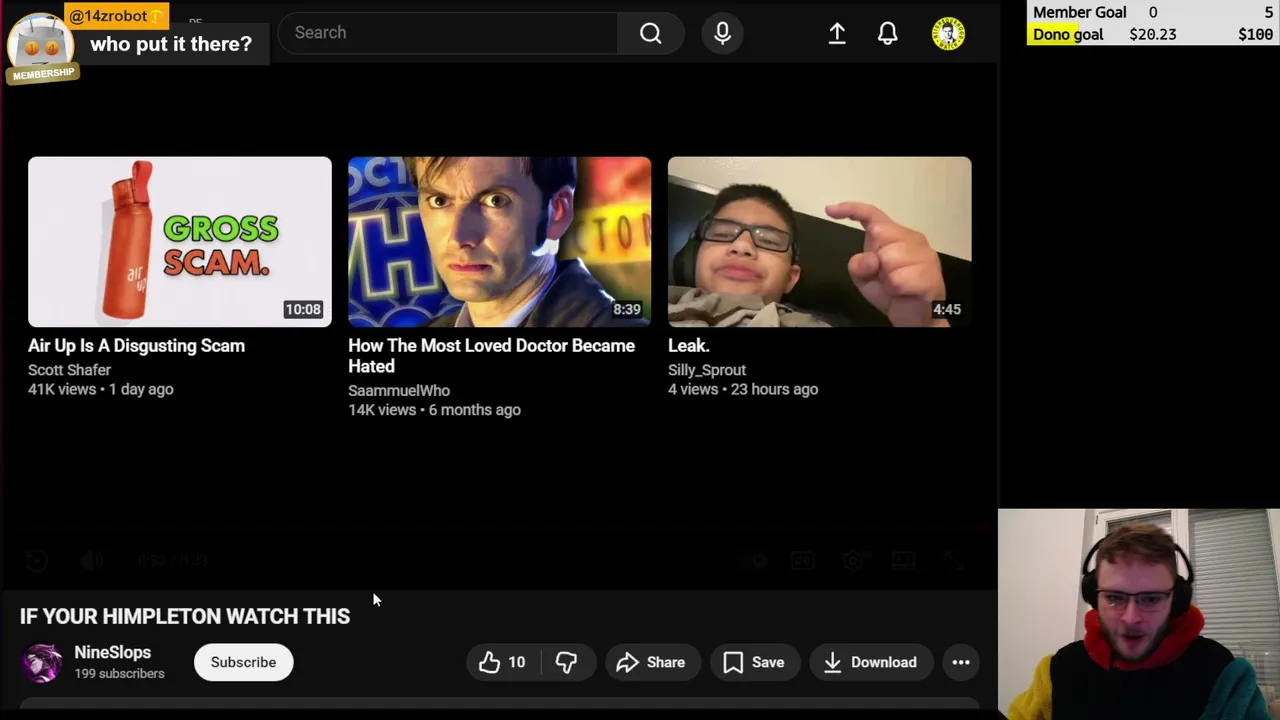Viewport: 1280px width, 720px height.
Task: Click the 14K views • 6 months ago text
Action: (x=434, y=410)
